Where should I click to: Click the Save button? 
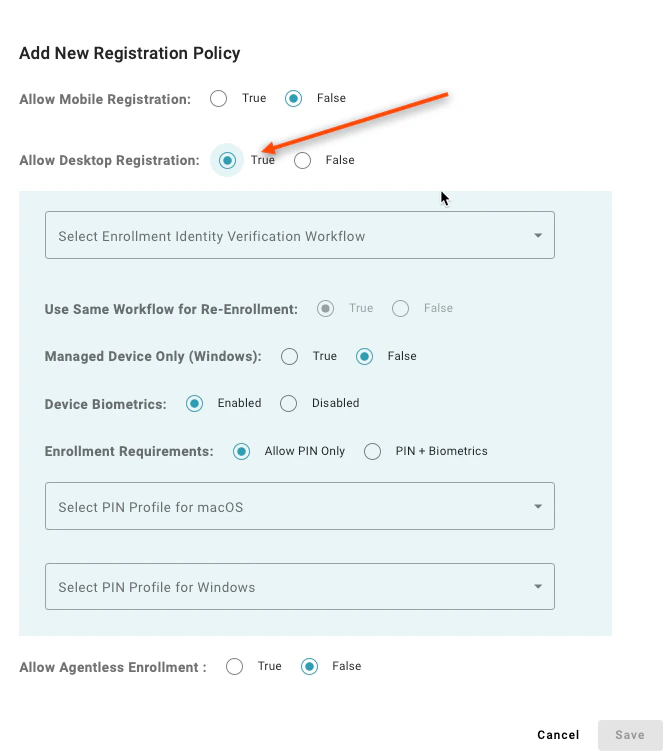(630, 735)
